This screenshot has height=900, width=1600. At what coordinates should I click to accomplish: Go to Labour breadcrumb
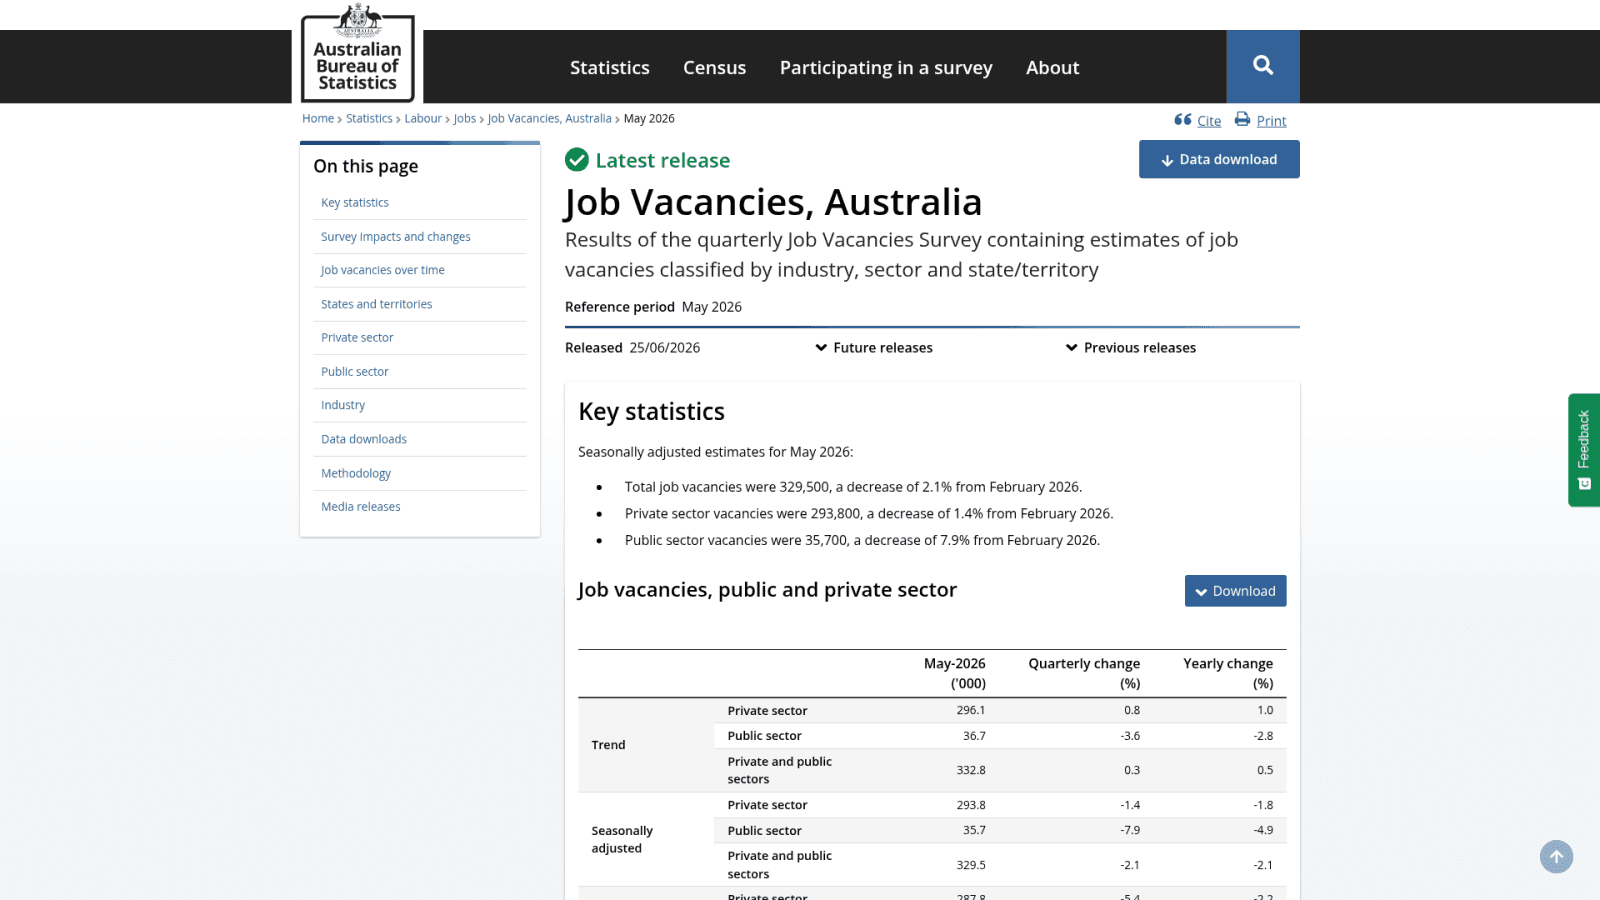[x=423, y=118]
